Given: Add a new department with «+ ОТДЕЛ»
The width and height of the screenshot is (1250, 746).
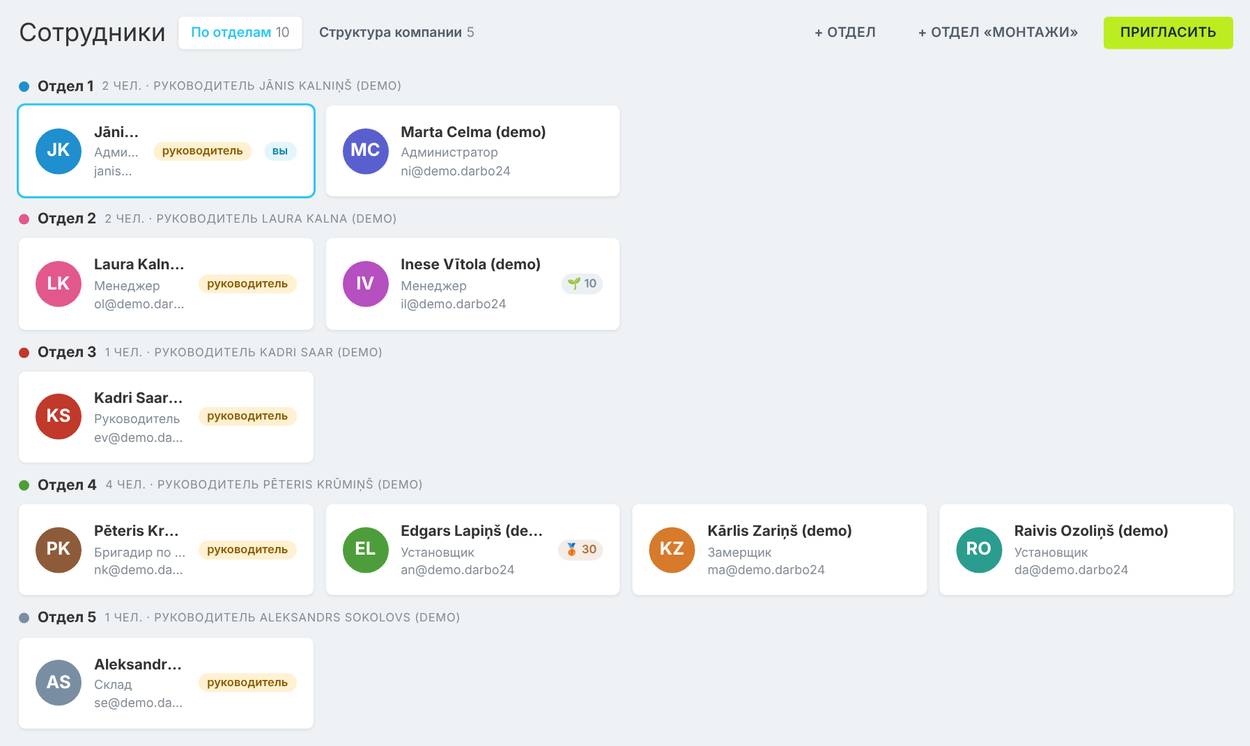Looking at the screenshot, I should [x=845, y=32].
